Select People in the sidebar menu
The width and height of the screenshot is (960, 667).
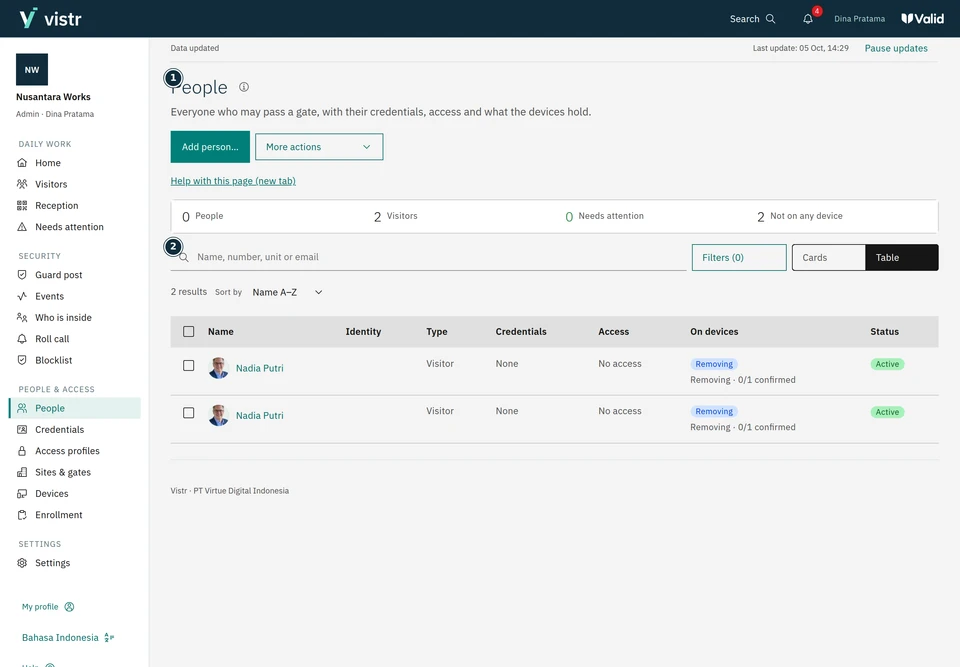tap(75, 409)
